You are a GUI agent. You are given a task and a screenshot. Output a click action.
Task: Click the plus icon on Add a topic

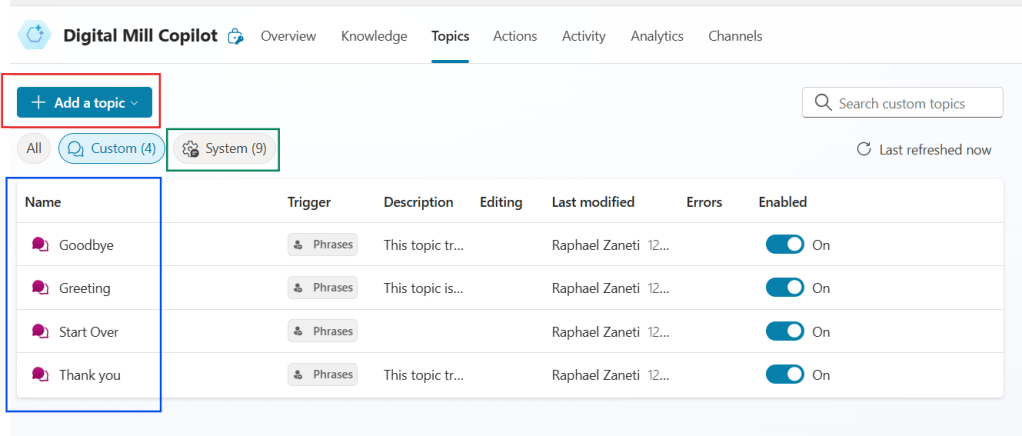pos(39,103)
